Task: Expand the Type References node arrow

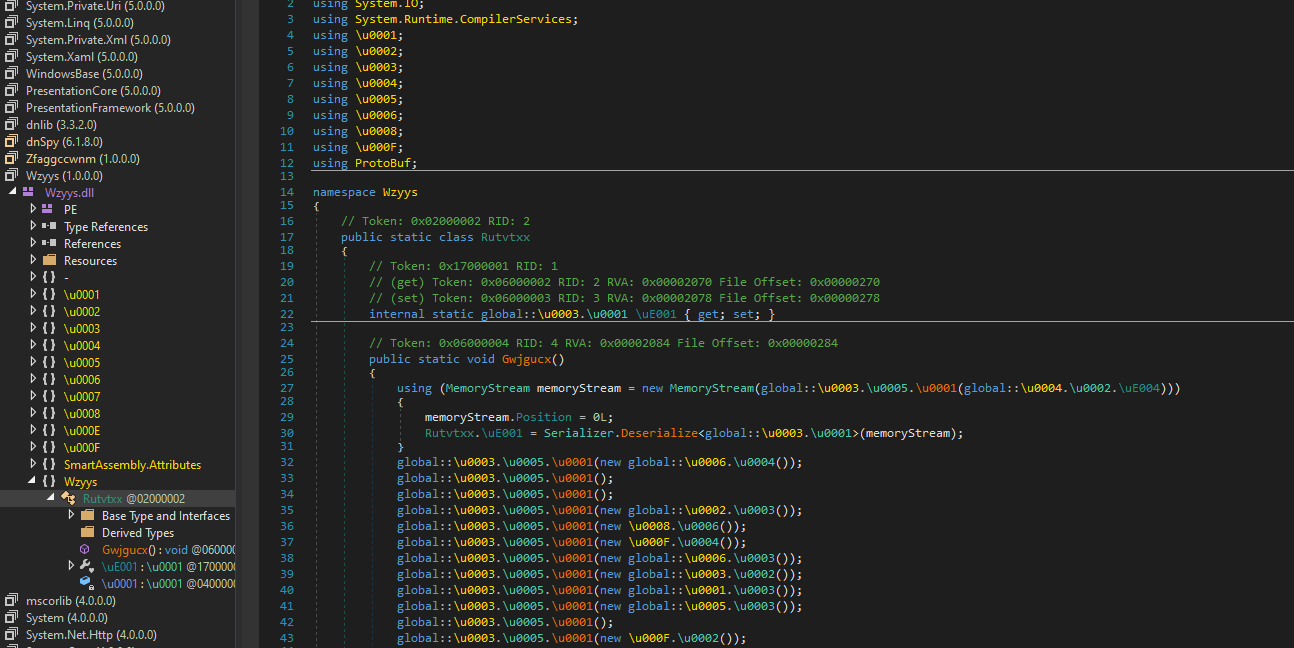Action: point(33,227)
